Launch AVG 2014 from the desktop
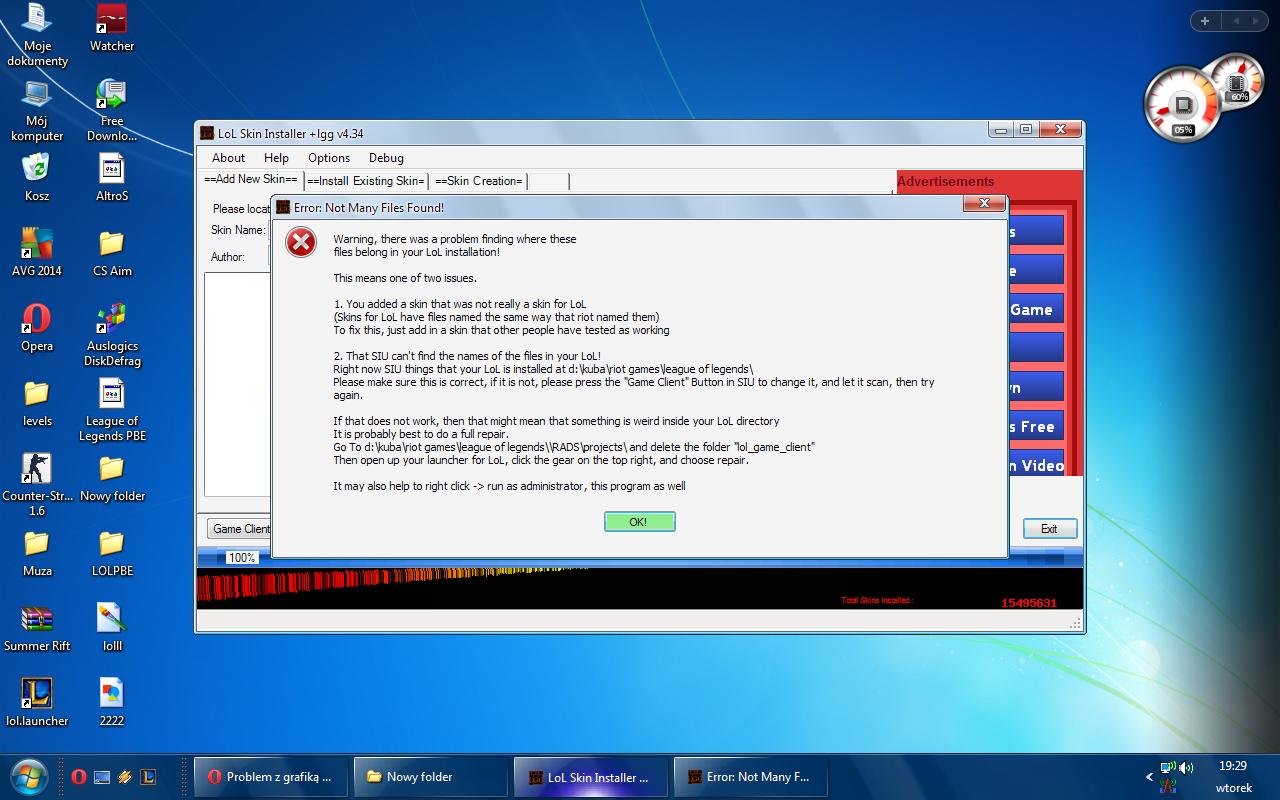 pos(37,253)
